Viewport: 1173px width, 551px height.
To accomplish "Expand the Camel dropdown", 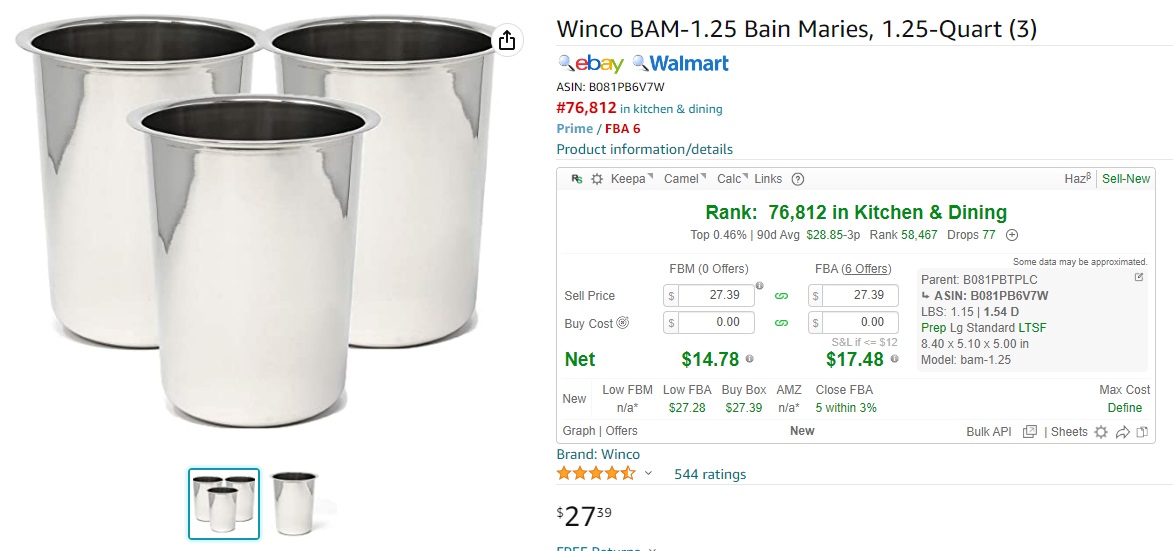I will pos(684,179).
